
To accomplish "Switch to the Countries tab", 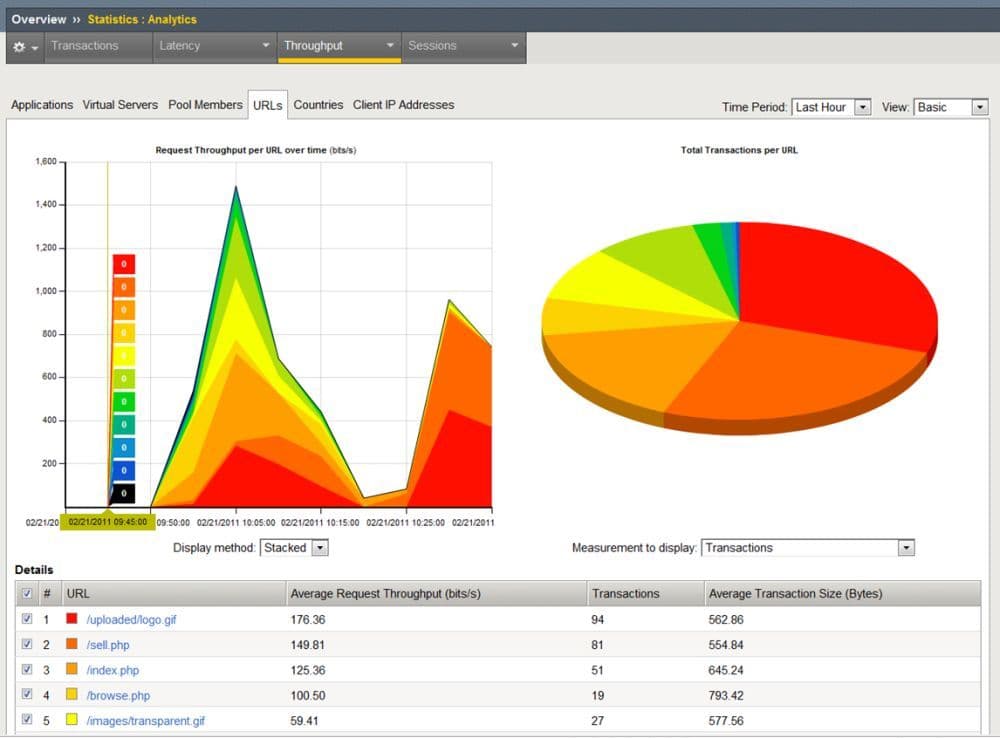I will pyautogui.click(x=318, y=105).
